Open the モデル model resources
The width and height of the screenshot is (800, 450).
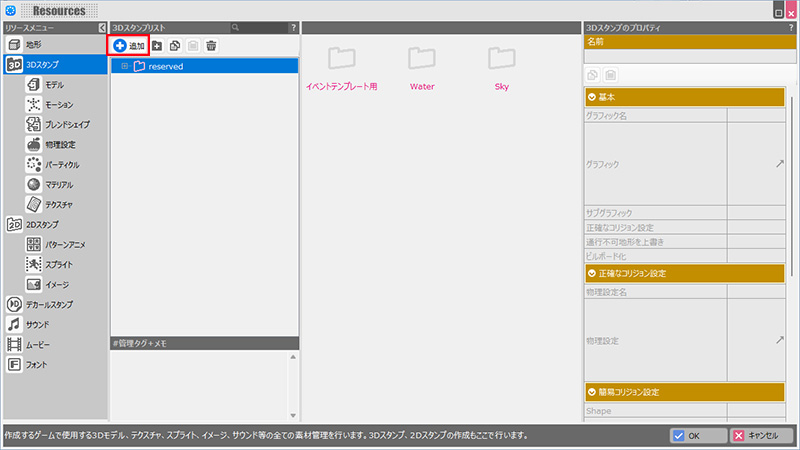(65, 85)
